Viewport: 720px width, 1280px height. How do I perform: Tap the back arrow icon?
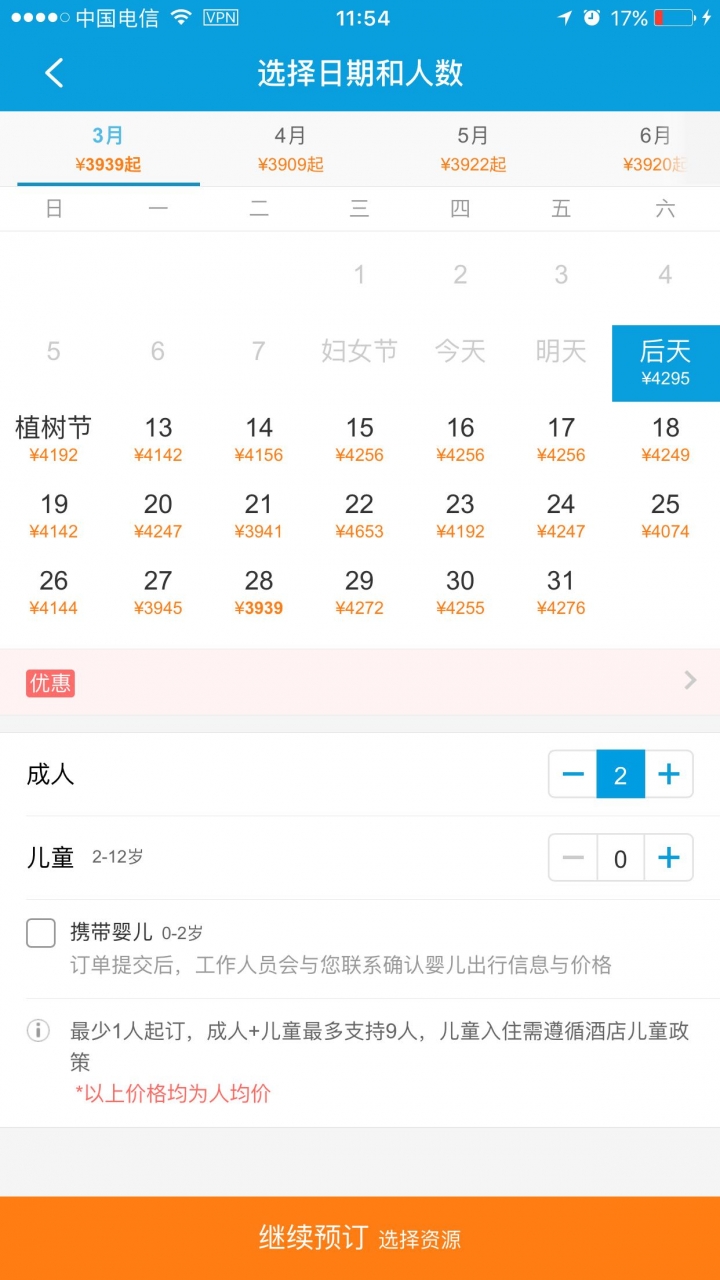(x=54, y=73)
